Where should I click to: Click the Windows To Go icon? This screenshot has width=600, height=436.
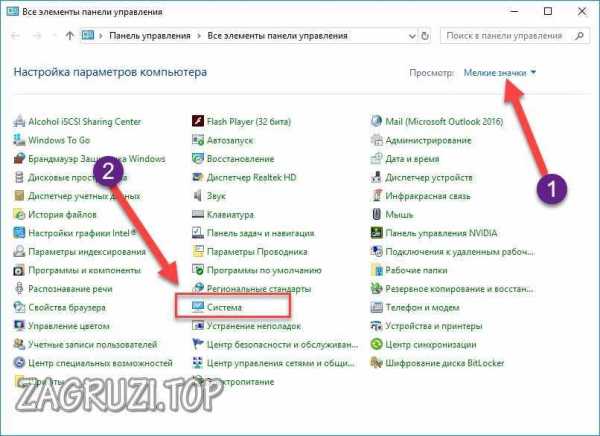[x=19, y=140]
